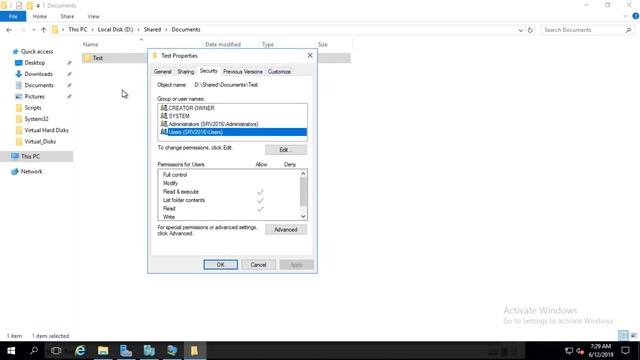Open Quick Access Toolbar customize dropdown
The height and width of the screenshot is (360, 640).
[x=38, y=6]
